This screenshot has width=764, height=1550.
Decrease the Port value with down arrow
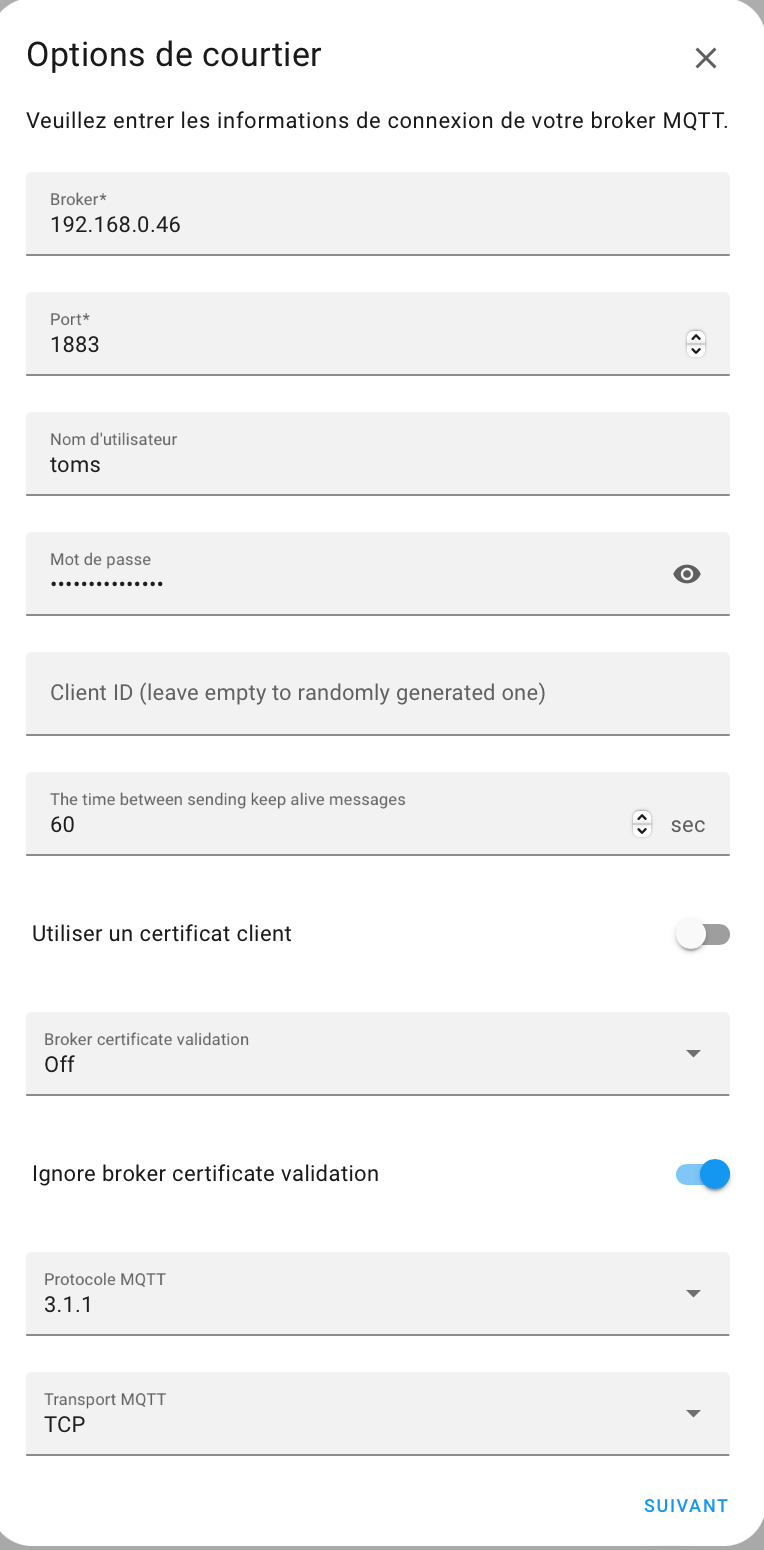[697, 351]
